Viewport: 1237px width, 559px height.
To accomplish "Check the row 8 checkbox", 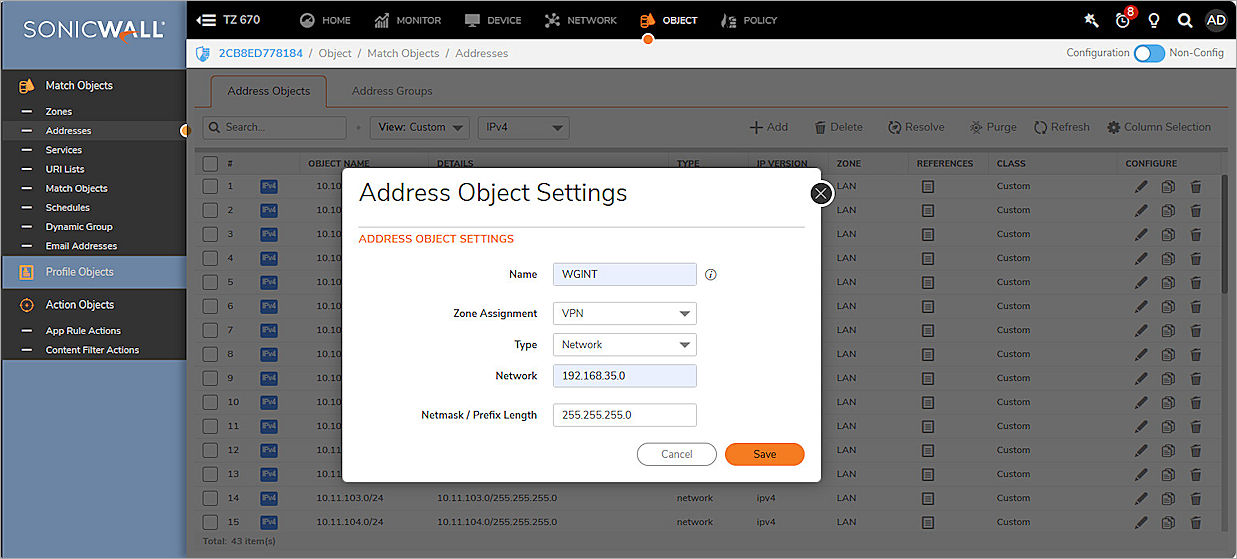I will click(x=210, y=354).
